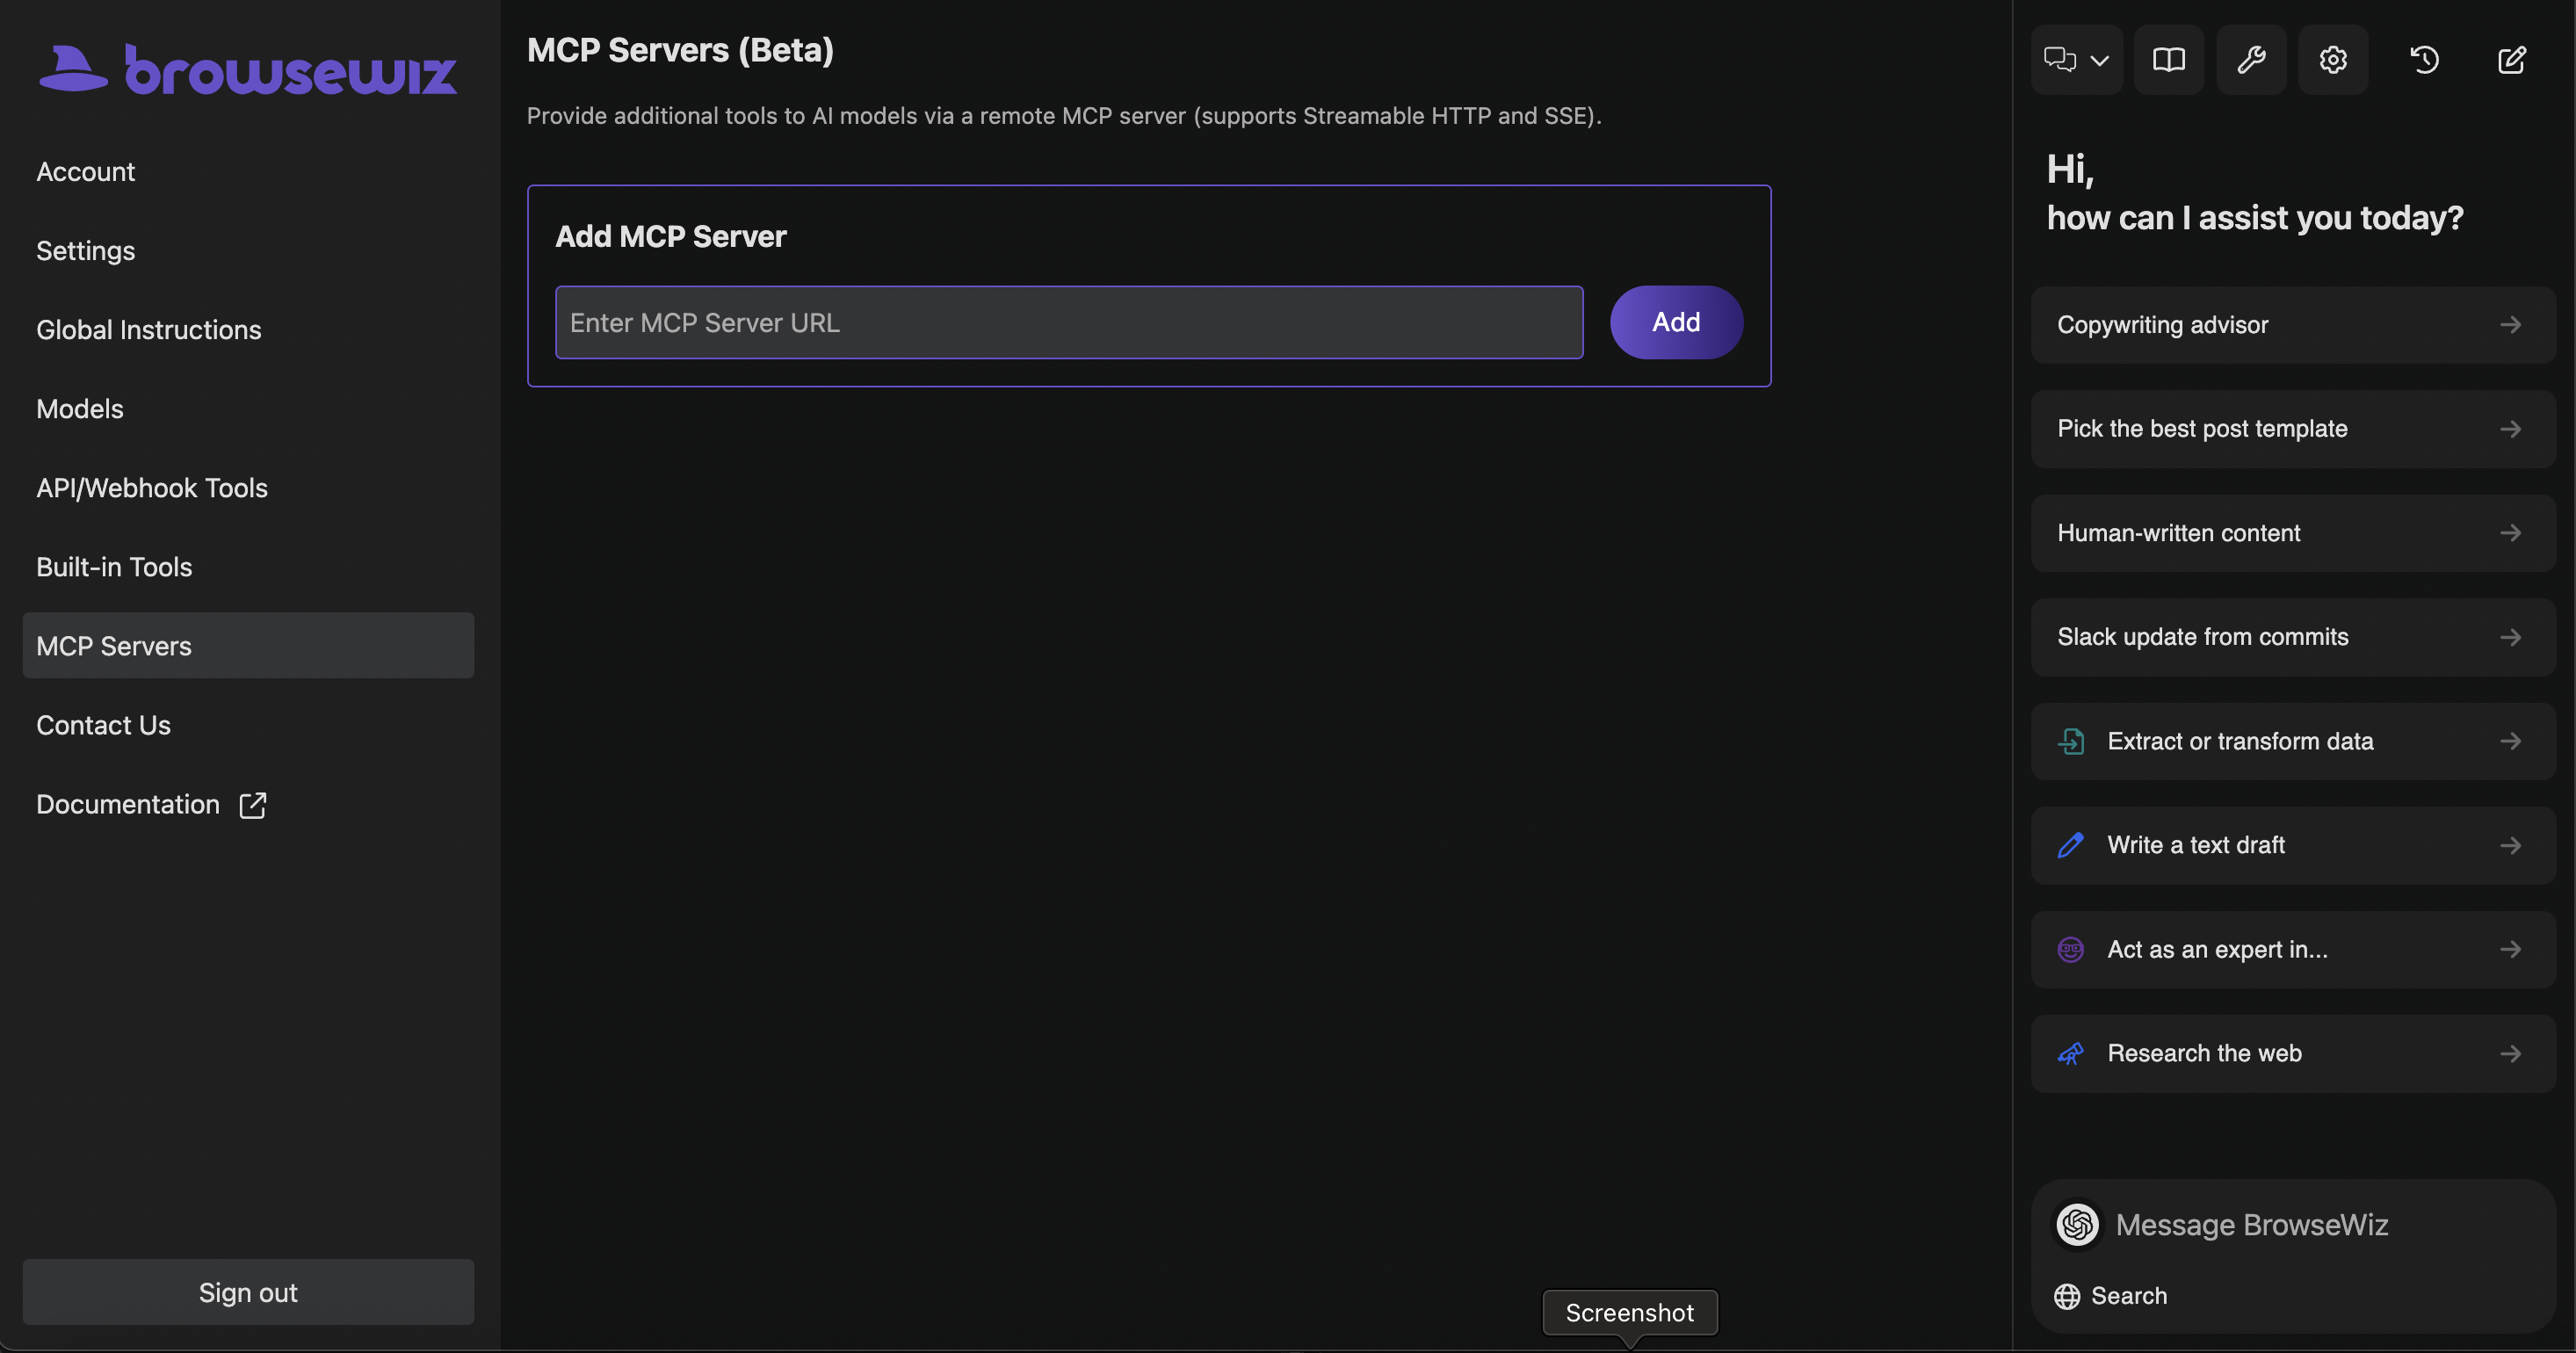This screenshot has width=2576, height=1353.
Task: View chat history clock icon
Action: (2424, 60)
